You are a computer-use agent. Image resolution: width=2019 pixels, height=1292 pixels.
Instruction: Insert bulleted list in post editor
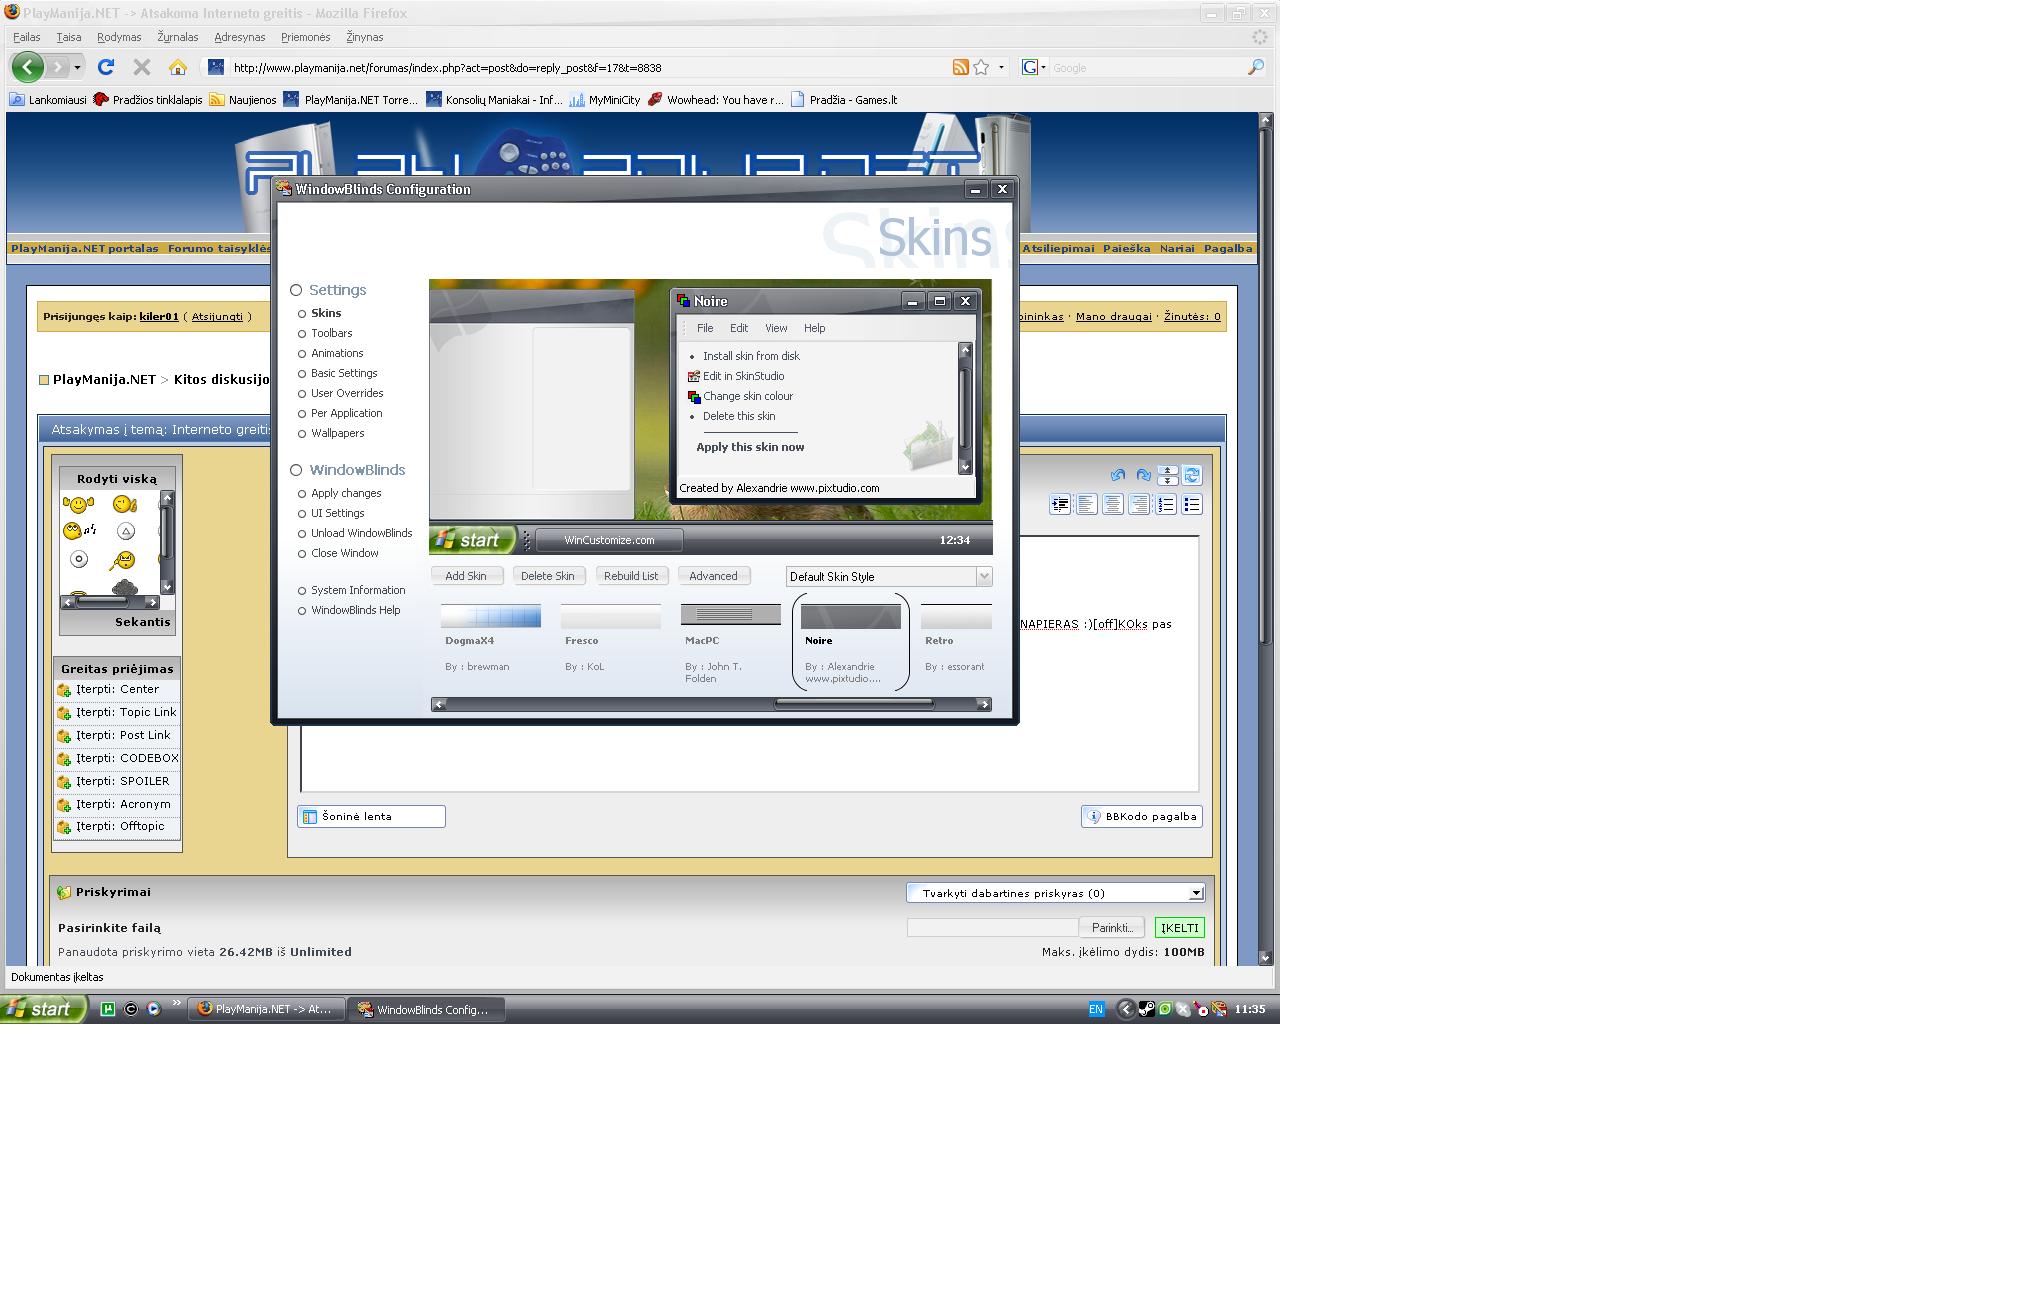1191,505
